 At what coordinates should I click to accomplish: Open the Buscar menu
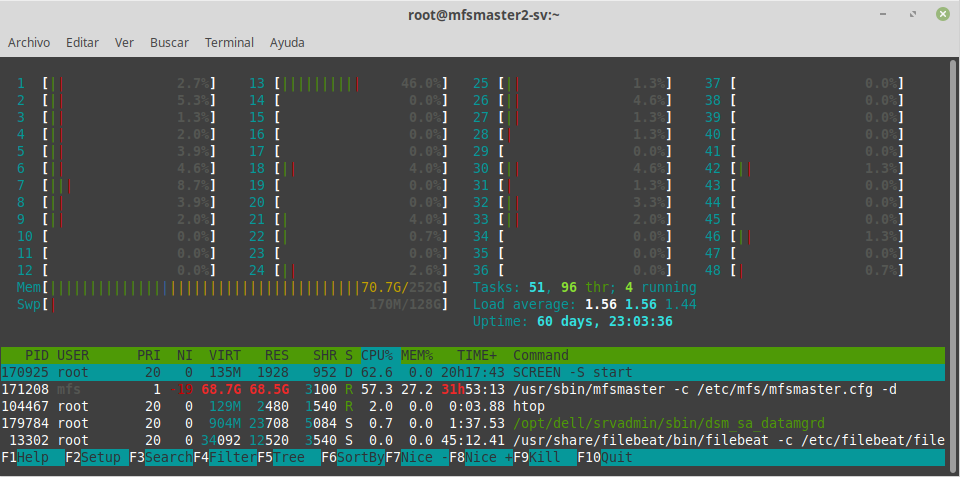tap(169, 42)
